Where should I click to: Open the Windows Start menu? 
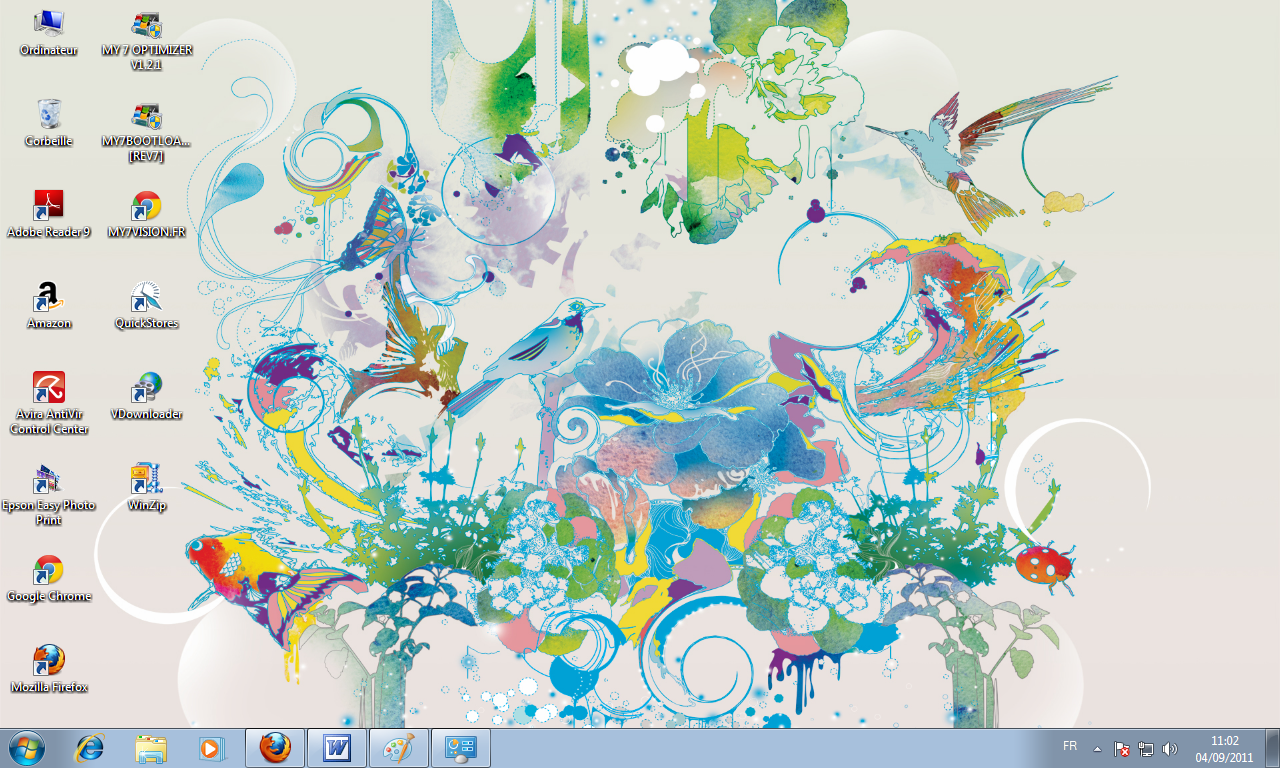click(x=26, y=748)
